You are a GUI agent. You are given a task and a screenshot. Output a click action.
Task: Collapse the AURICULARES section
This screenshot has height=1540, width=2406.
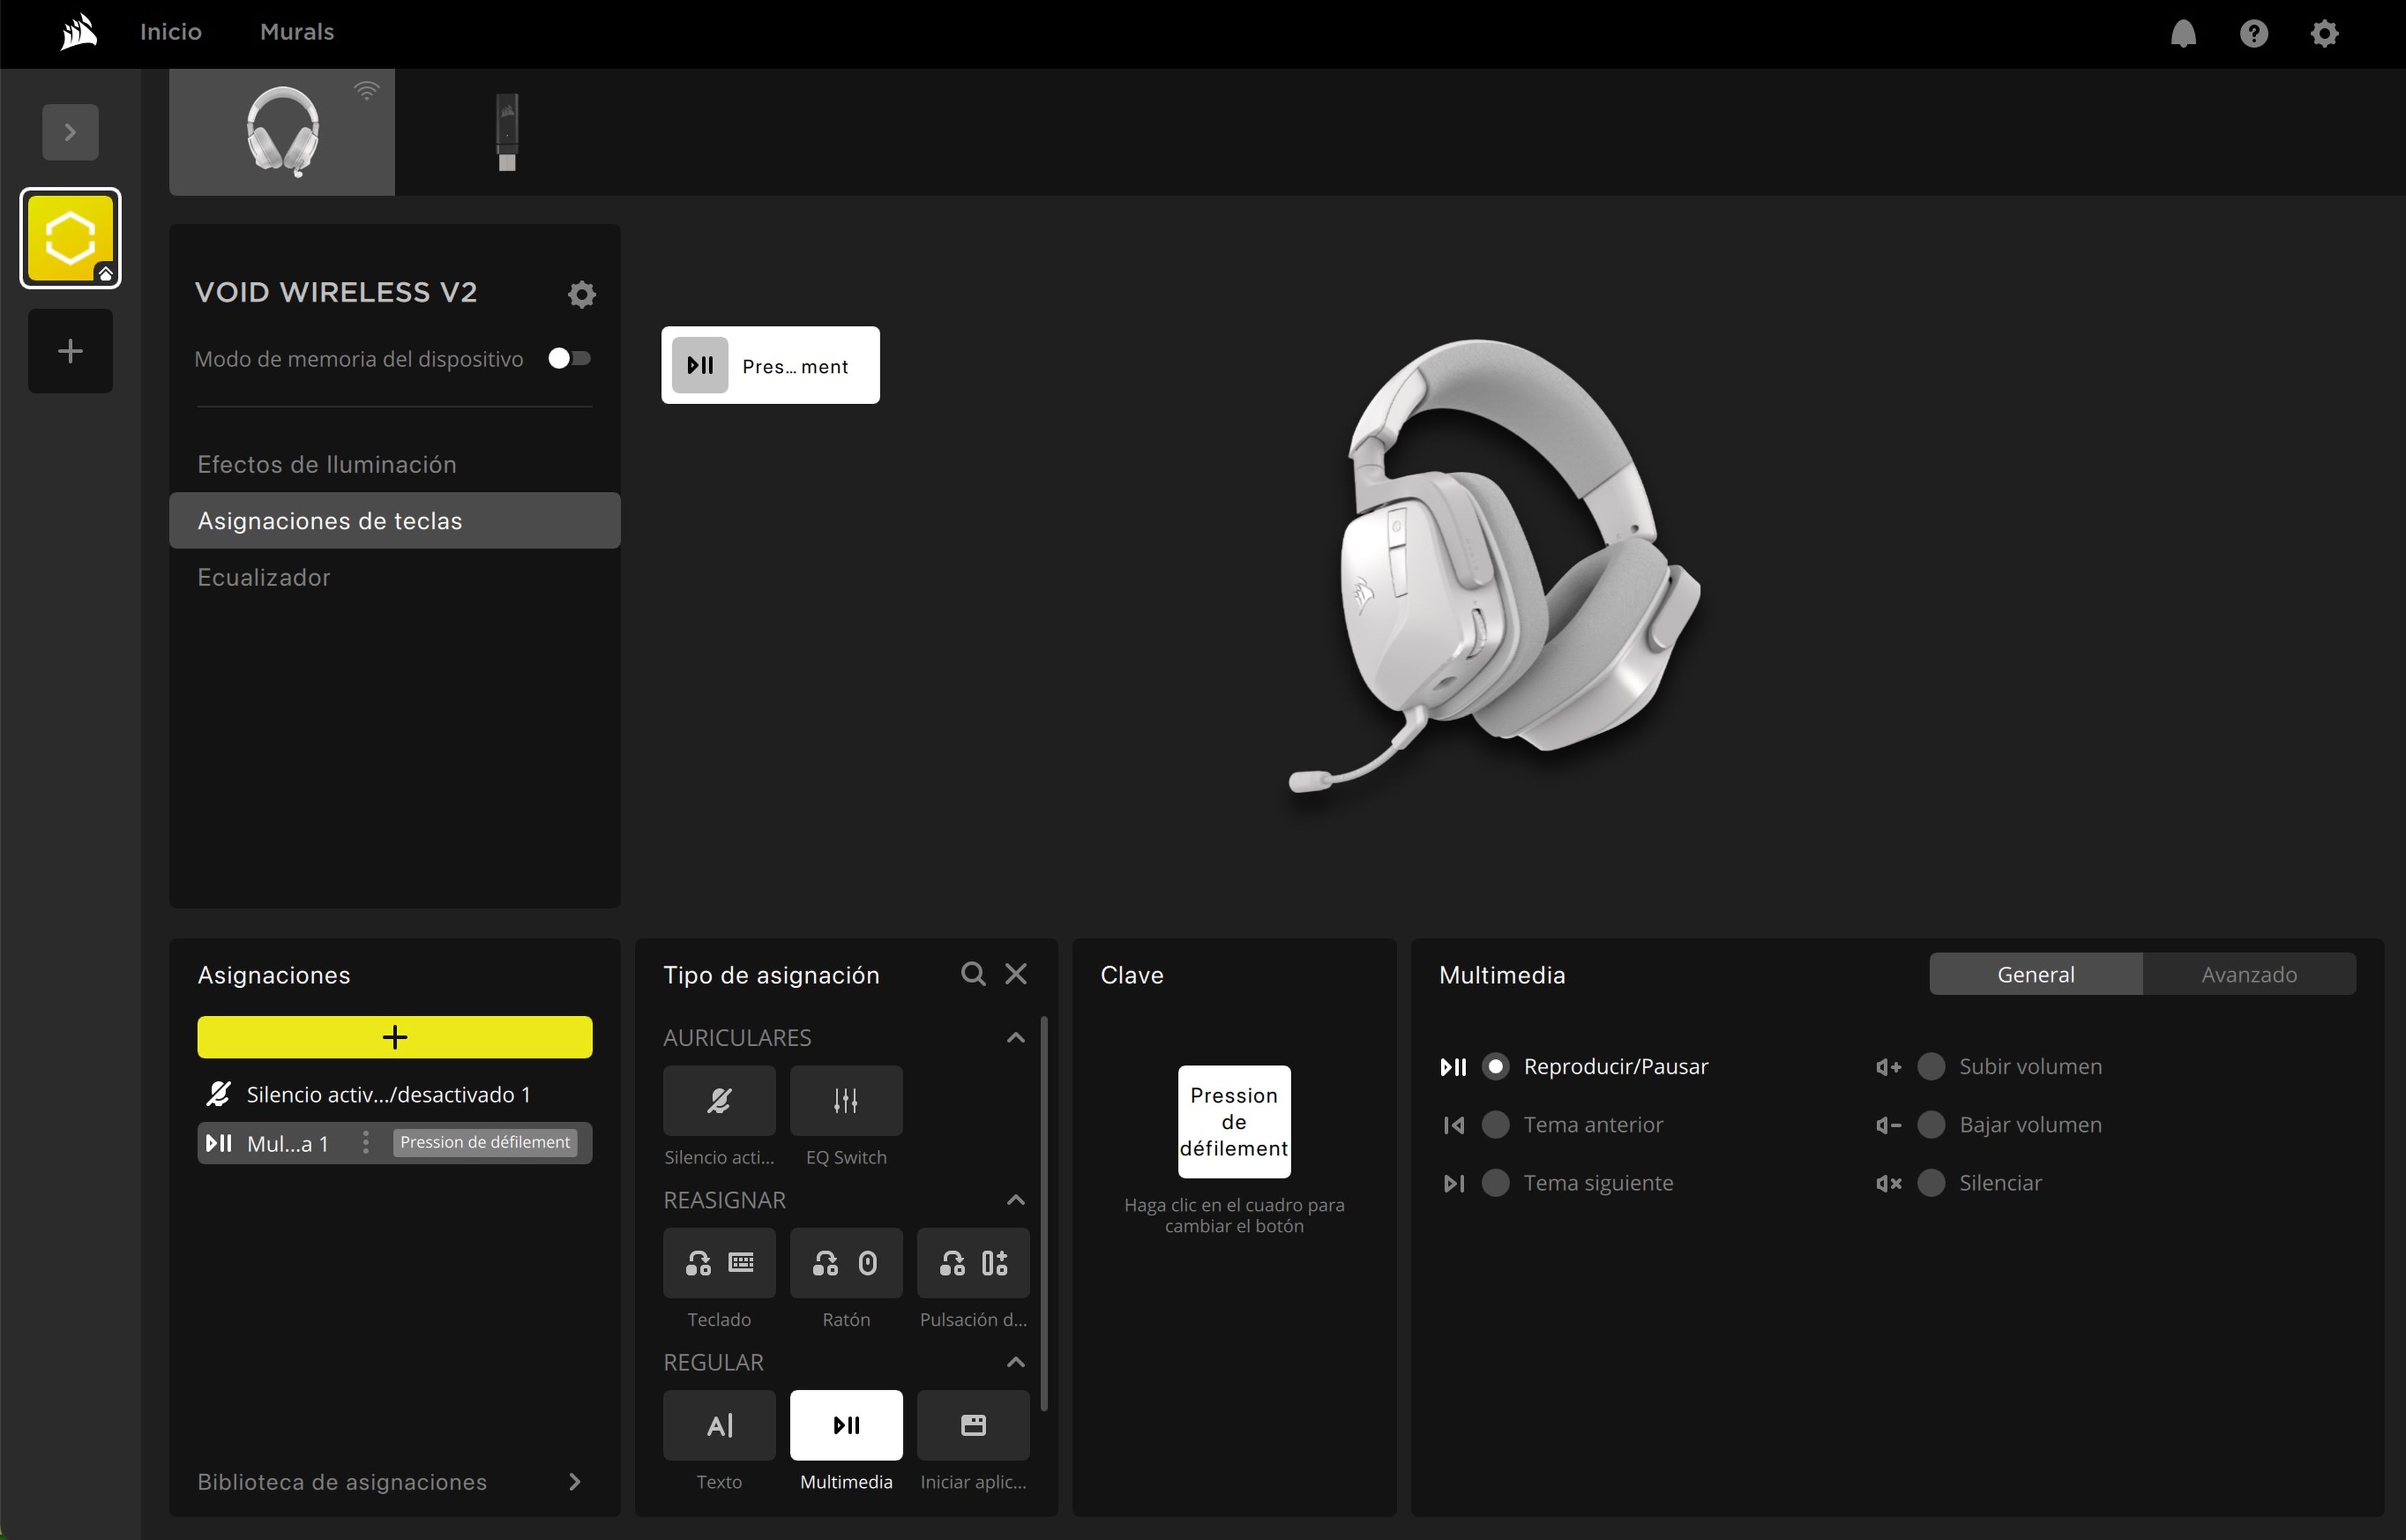click(x=1015, y=1037)
